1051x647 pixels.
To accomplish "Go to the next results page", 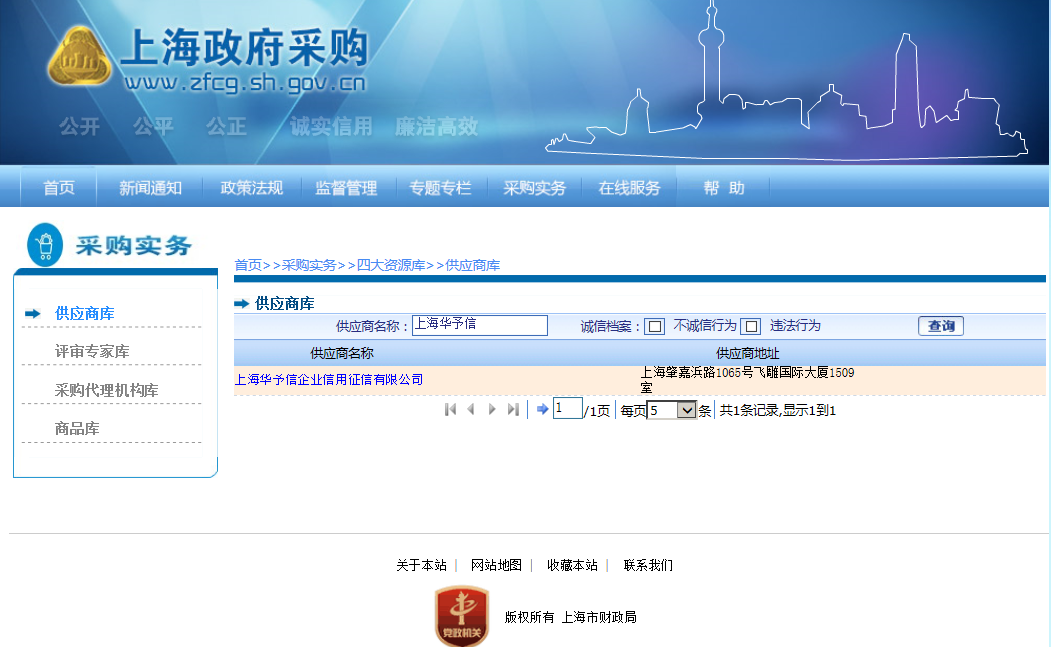I will click(x=492, y=409).
